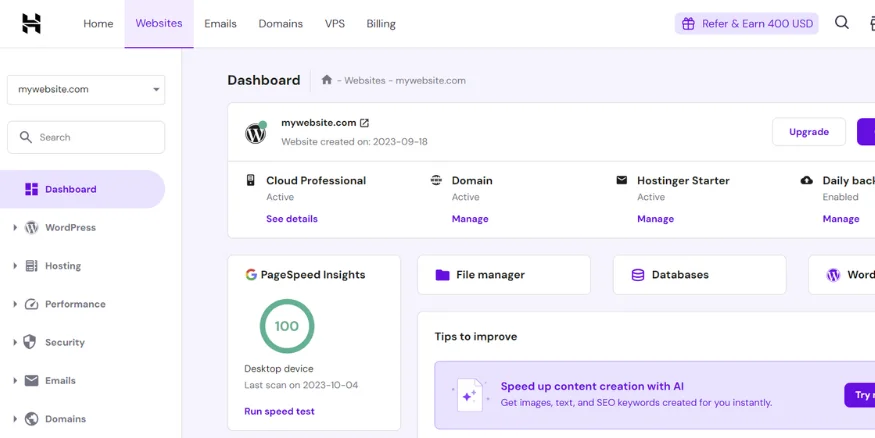Click the Hostinger Starter envelope icon

point(622,180)
